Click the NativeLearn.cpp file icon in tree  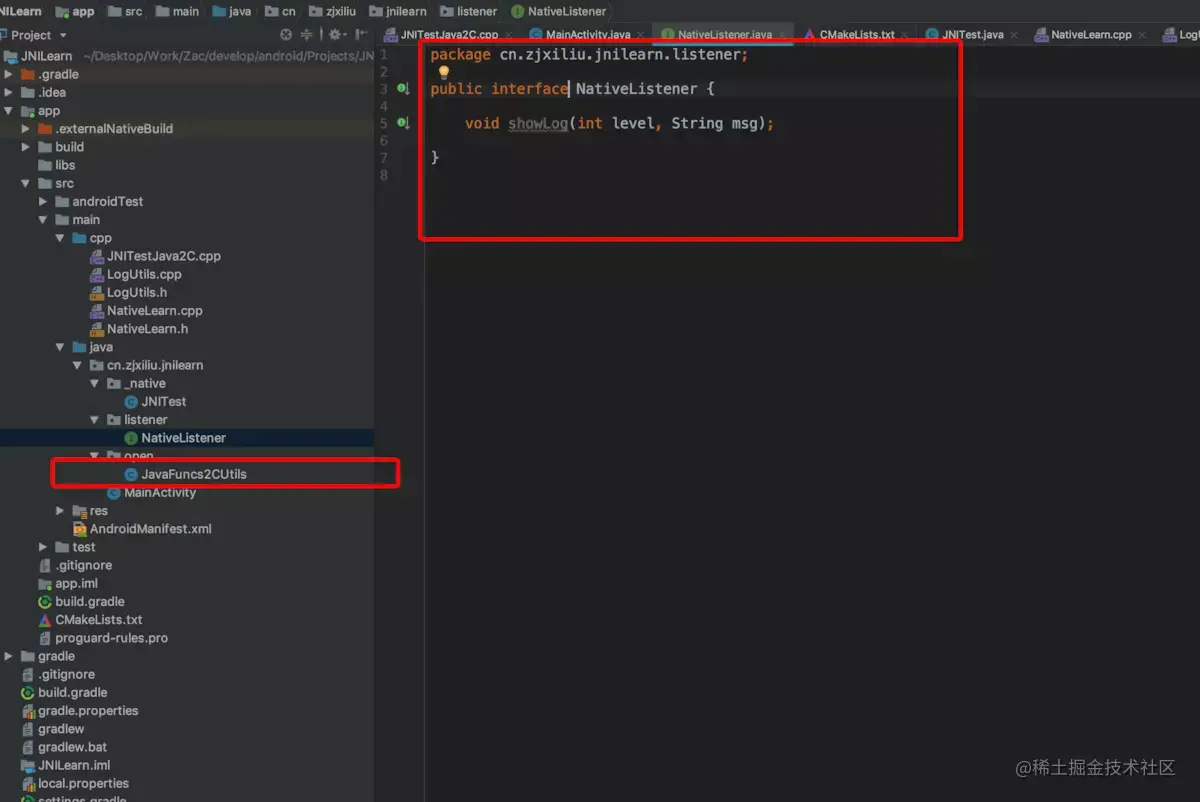pos(97,311)
